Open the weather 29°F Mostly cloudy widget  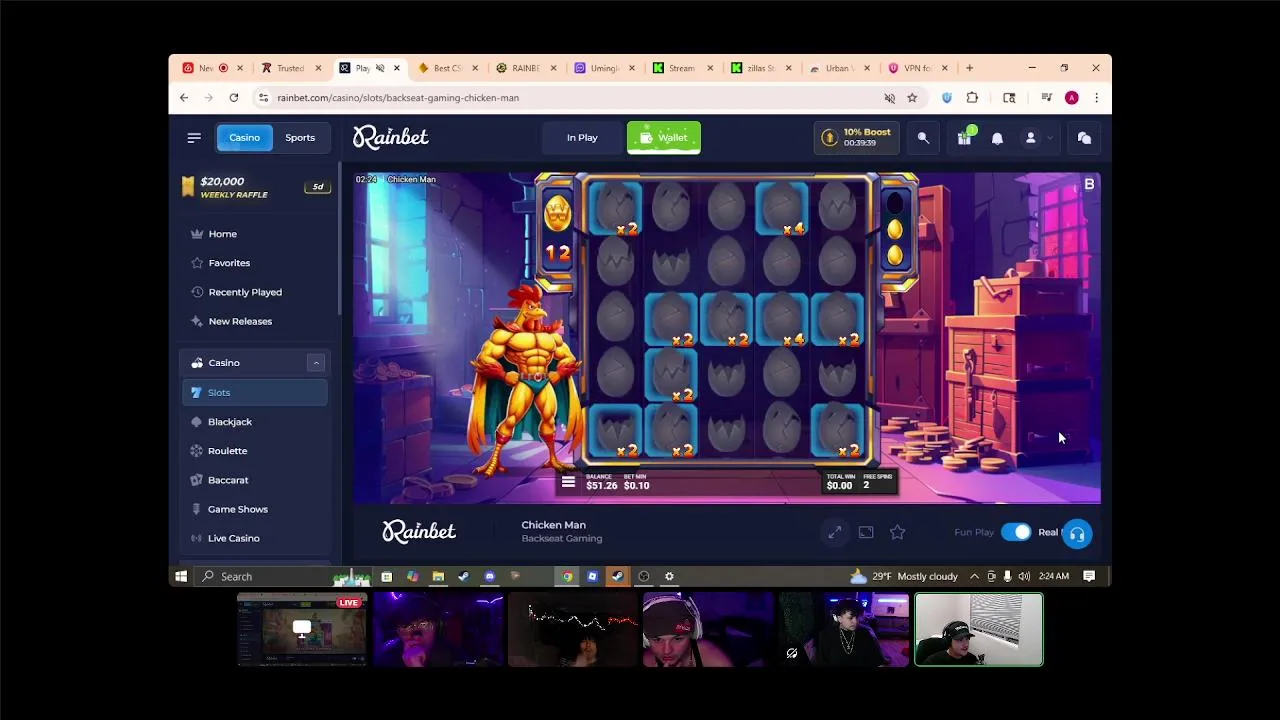point(903,576)
